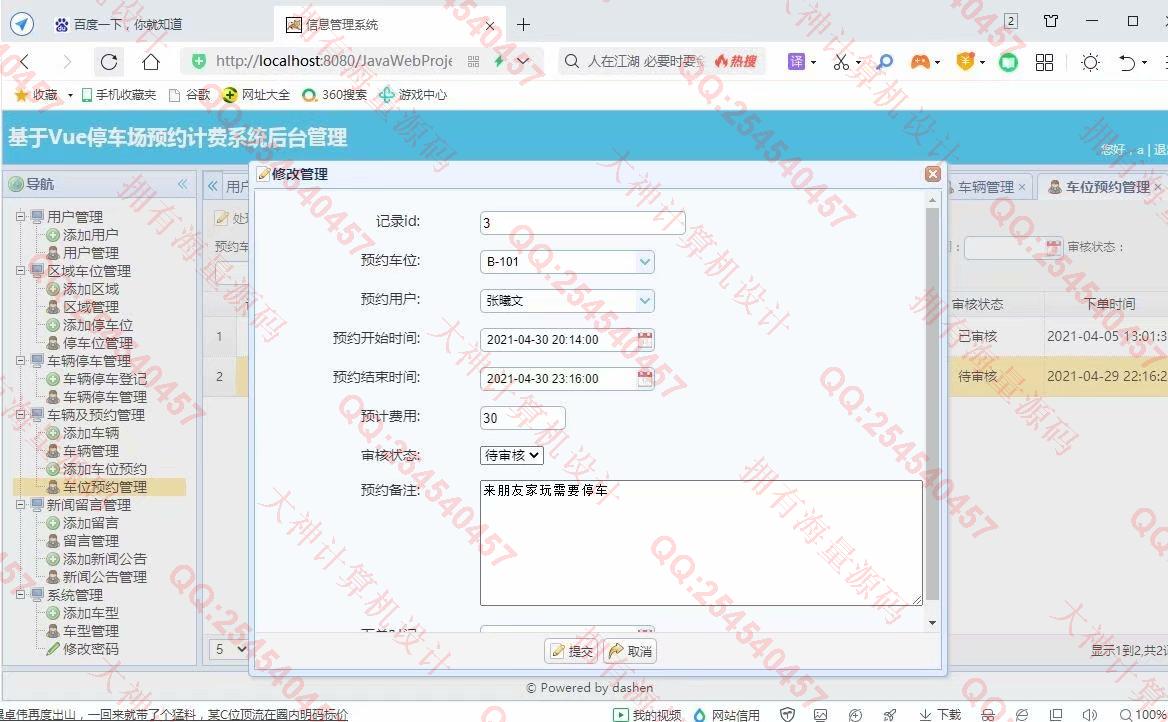Go to browser home page icon

point(150,62)
